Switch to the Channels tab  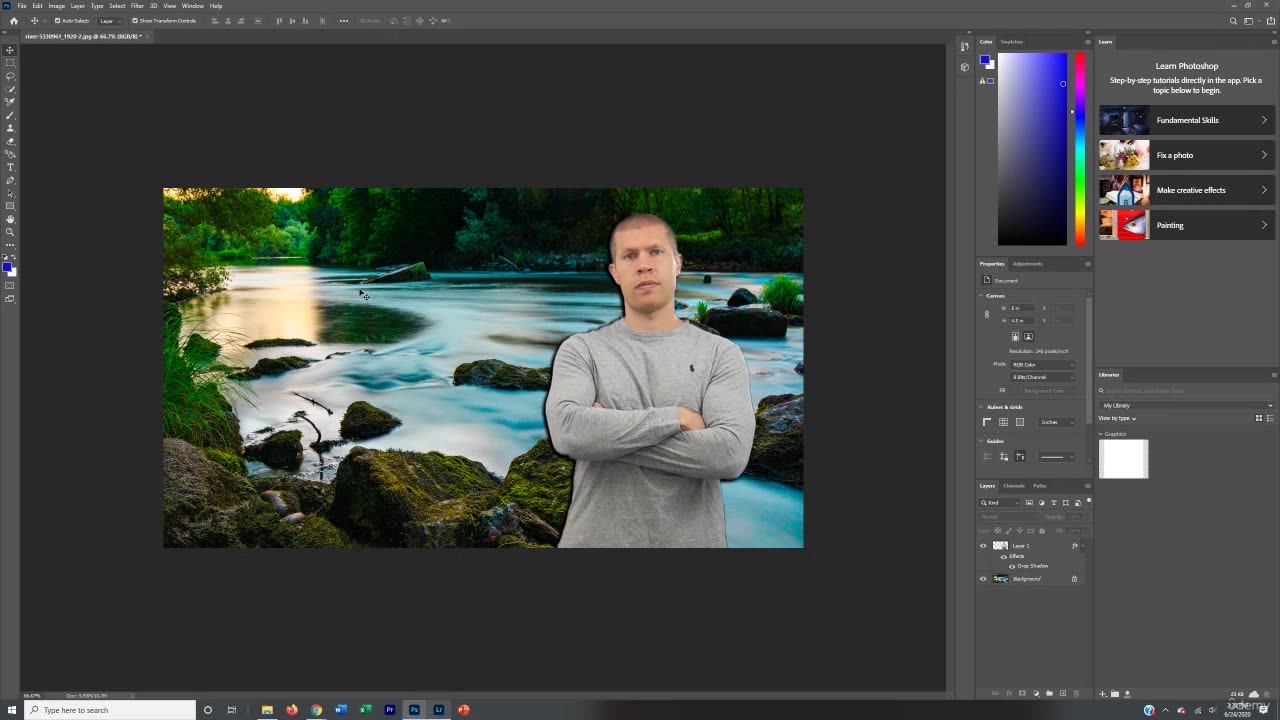click(x=1014, y=486)
